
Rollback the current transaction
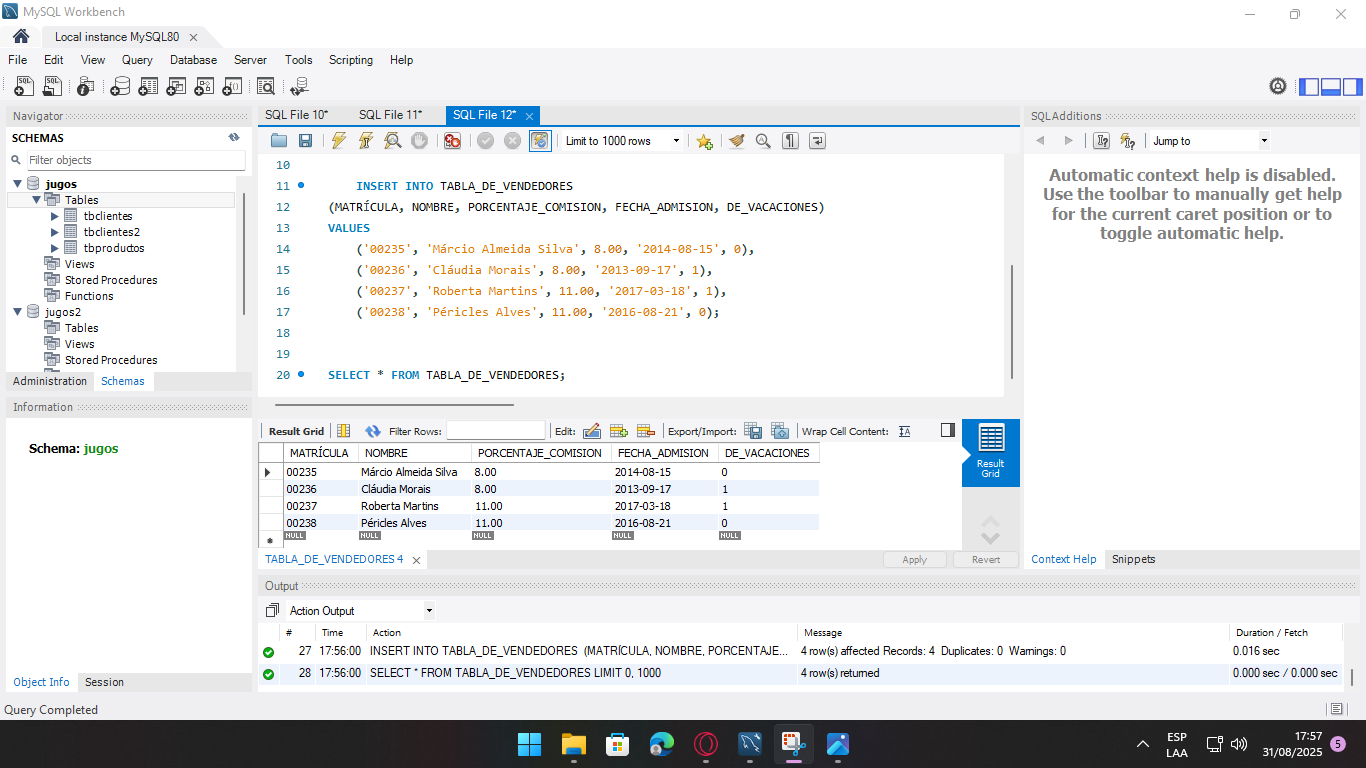coord(512,141)
